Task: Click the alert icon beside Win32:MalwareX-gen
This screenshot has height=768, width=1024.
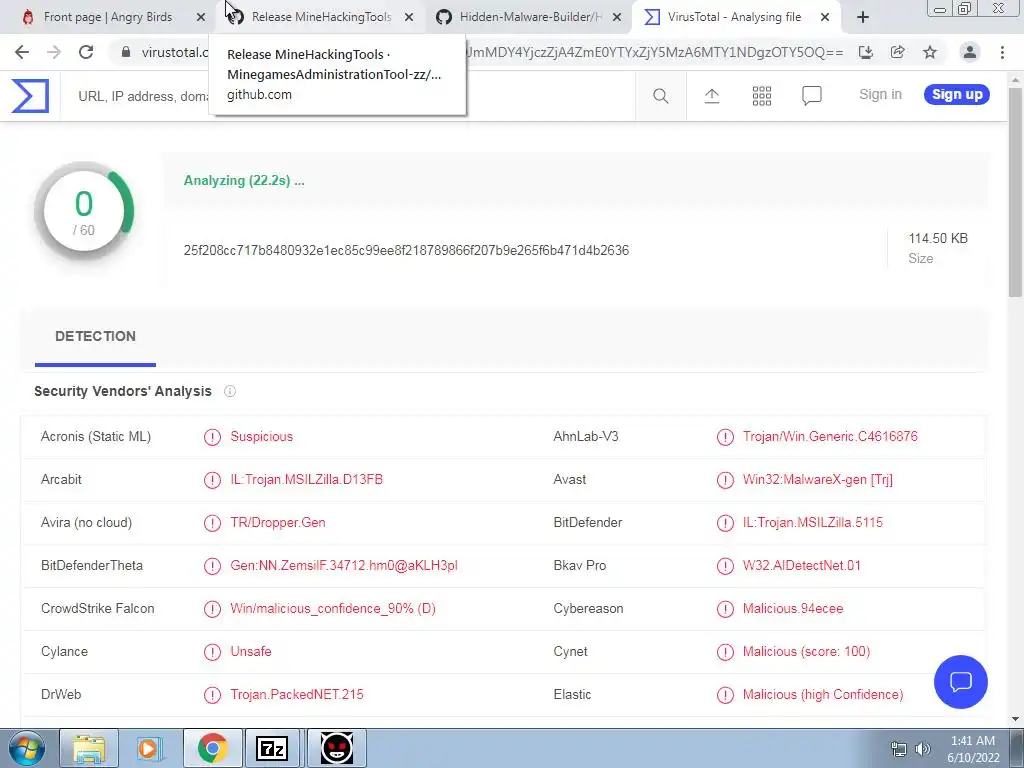Action: click(725, 480)
